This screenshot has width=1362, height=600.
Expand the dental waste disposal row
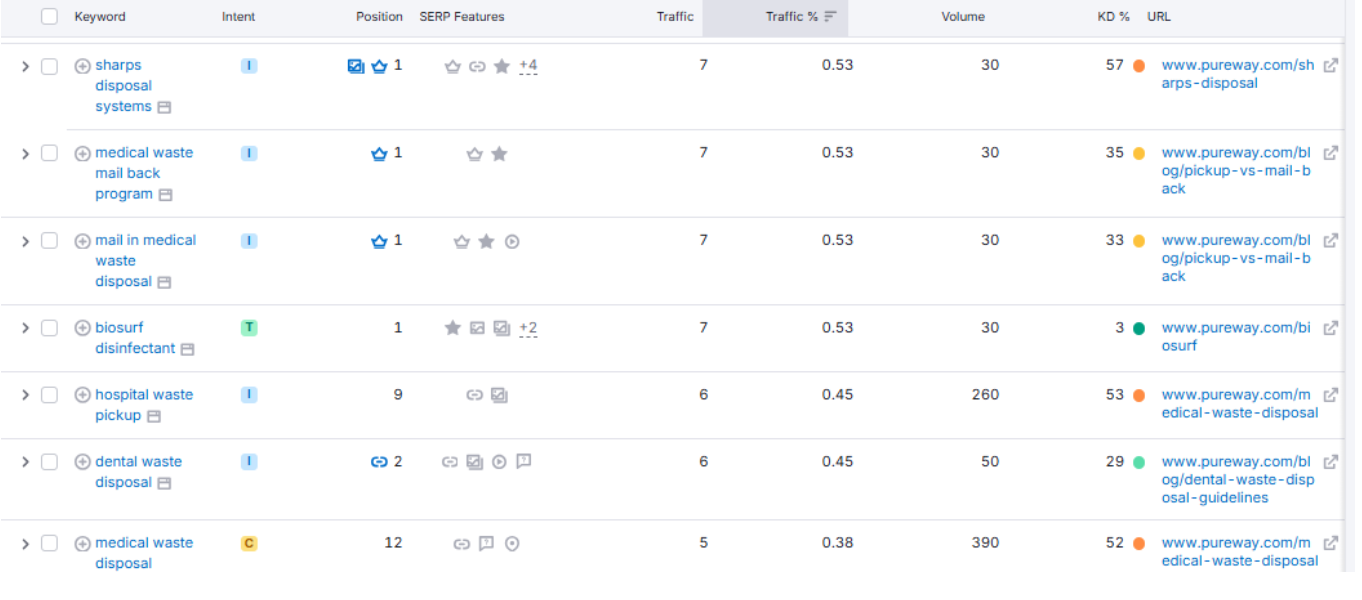(26, 462)
